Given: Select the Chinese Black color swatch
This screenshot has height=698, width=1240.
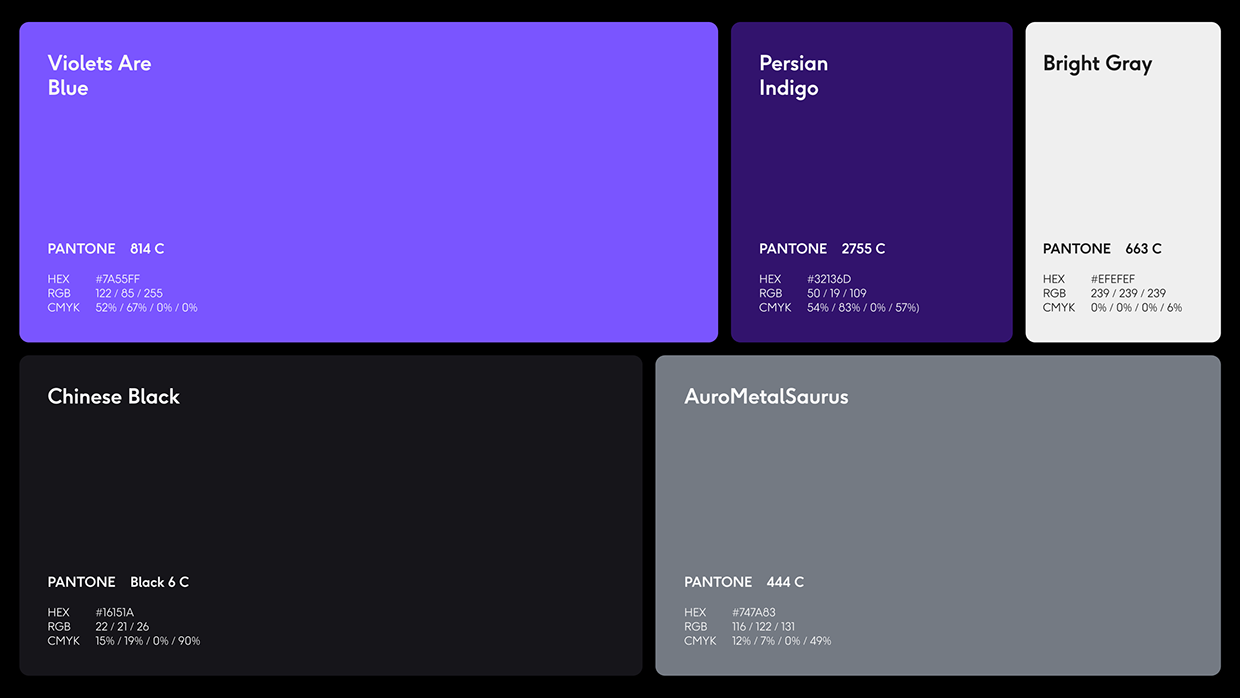Looking at the screenshot, I should point(330,480).
